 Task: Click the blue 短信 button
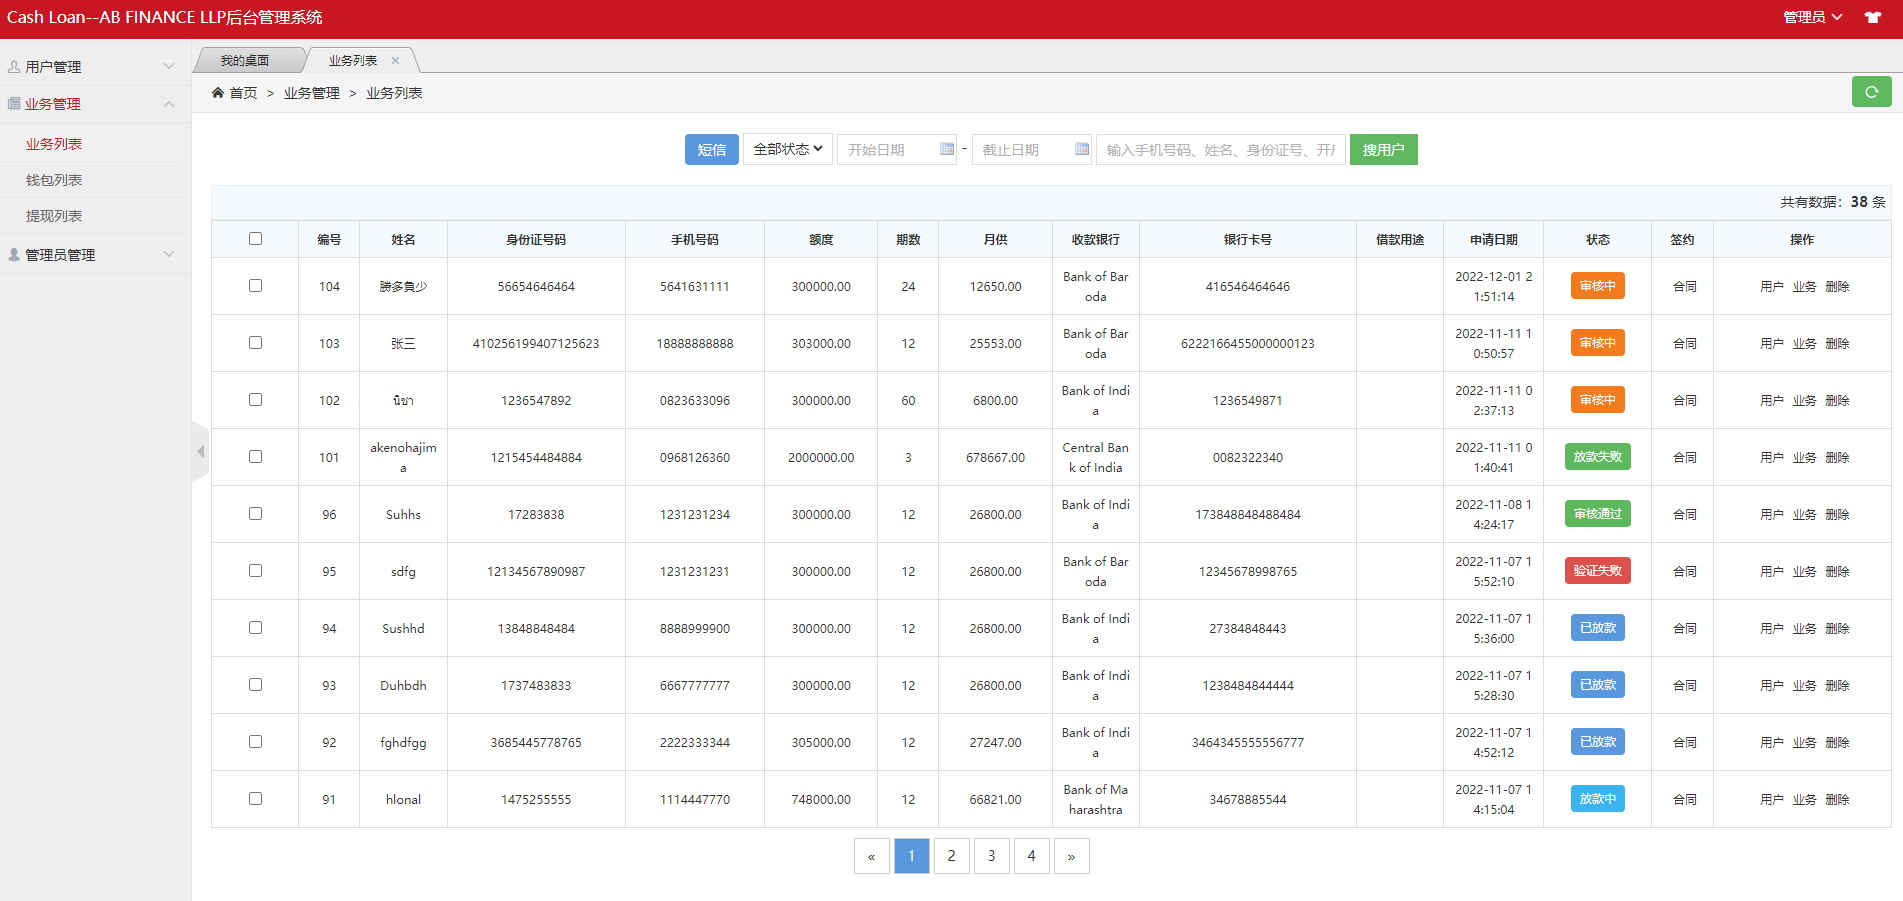pyautogui.click(x=711, y=150)
